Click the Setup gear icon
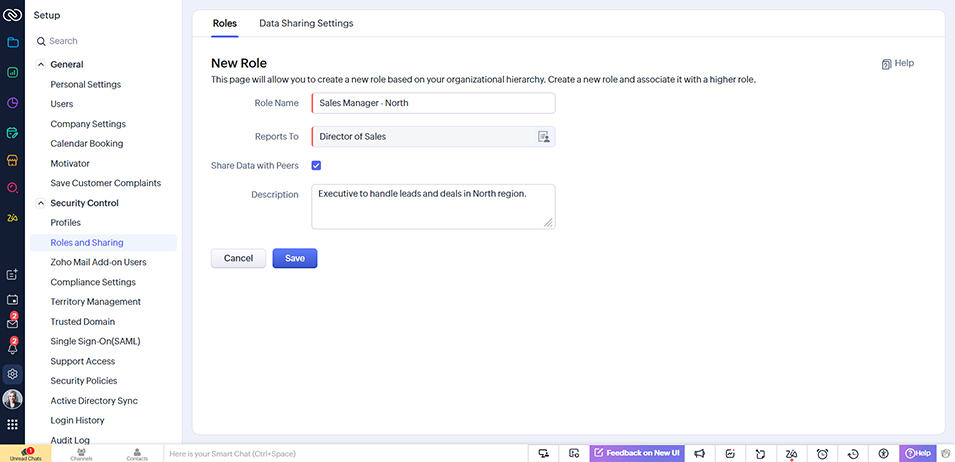 (x=12, y=374)
